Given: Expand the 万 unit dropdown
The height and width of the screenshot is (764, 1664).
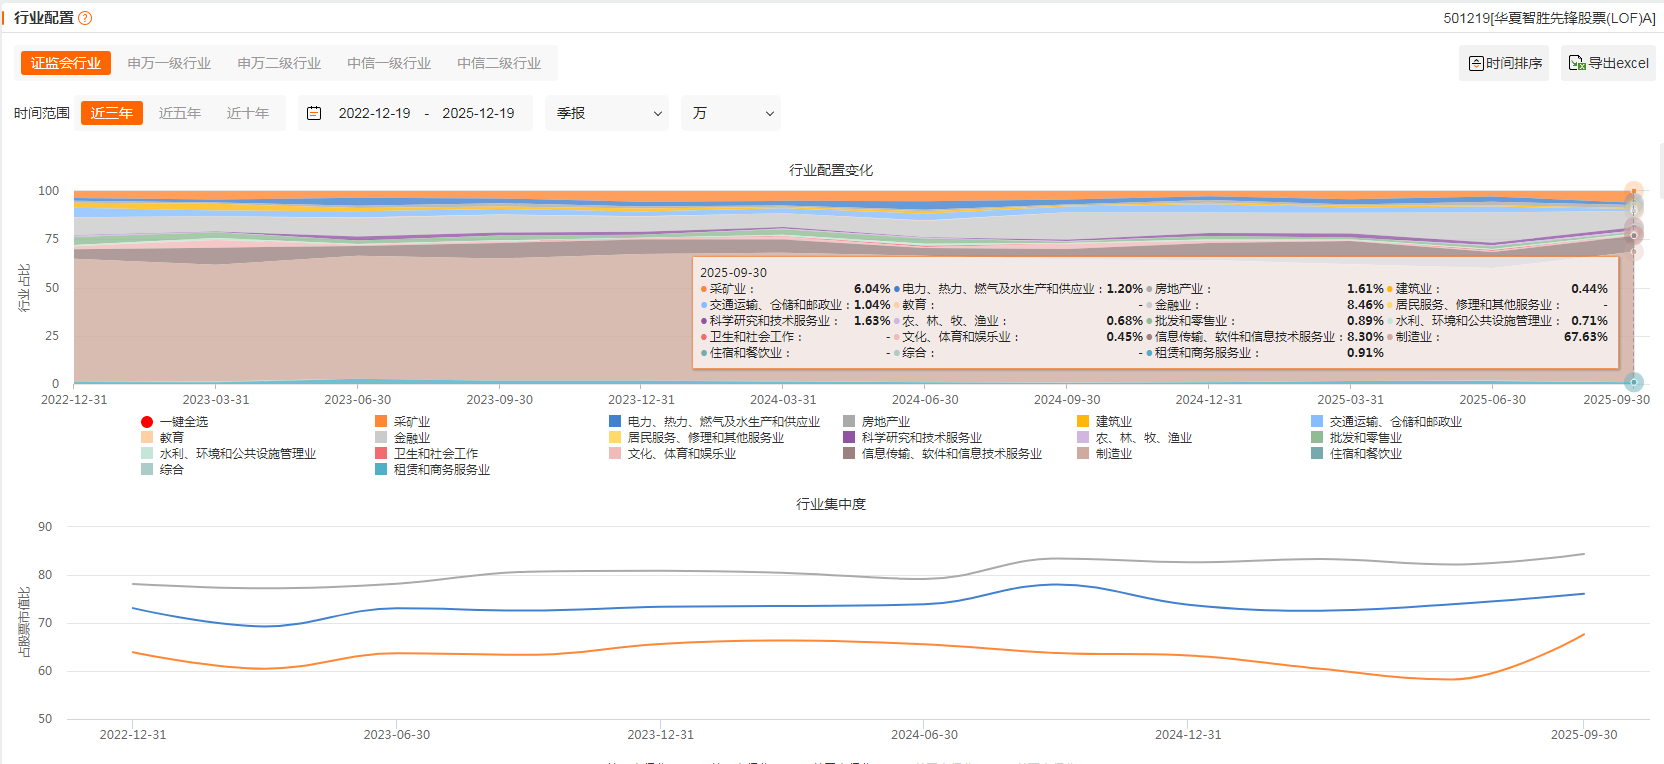Looking at the screenshot, I should (x=732, y=113).
